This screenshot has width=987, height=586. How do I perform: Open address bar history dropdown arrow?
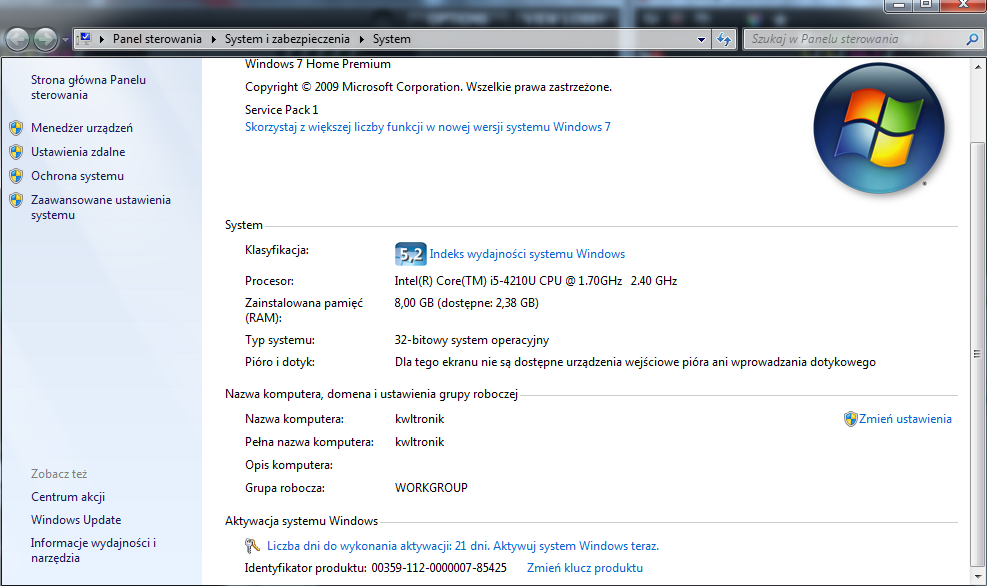tap(701, 40)
